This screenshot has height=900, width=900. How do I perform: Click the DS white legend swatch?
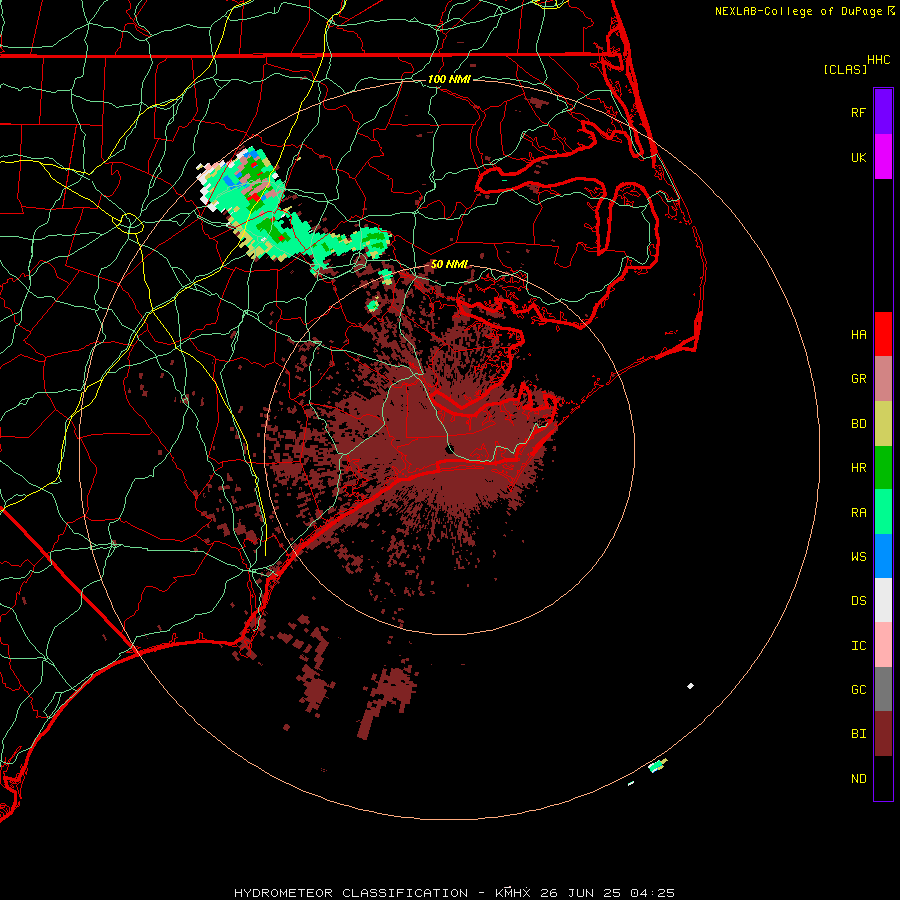[883, 600]
